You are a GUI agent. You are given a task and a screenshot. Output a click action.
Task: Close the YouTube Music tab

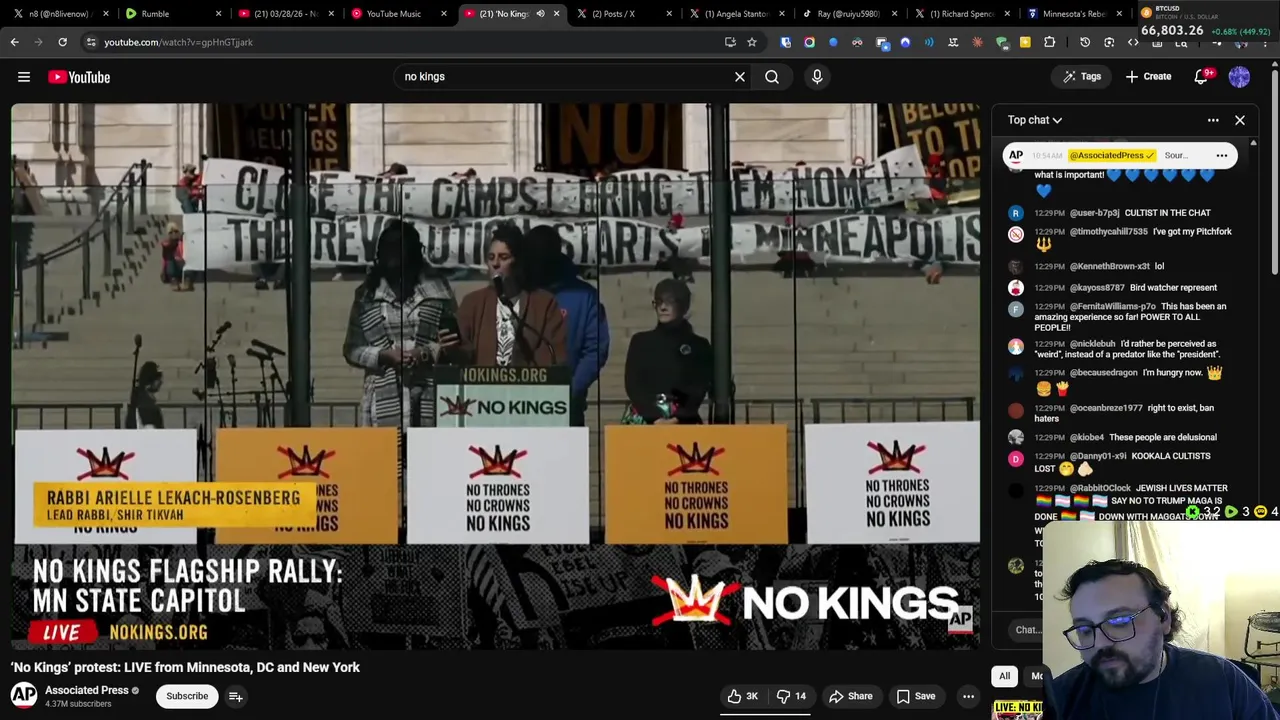pyautogui.click(x=444, y=14)
